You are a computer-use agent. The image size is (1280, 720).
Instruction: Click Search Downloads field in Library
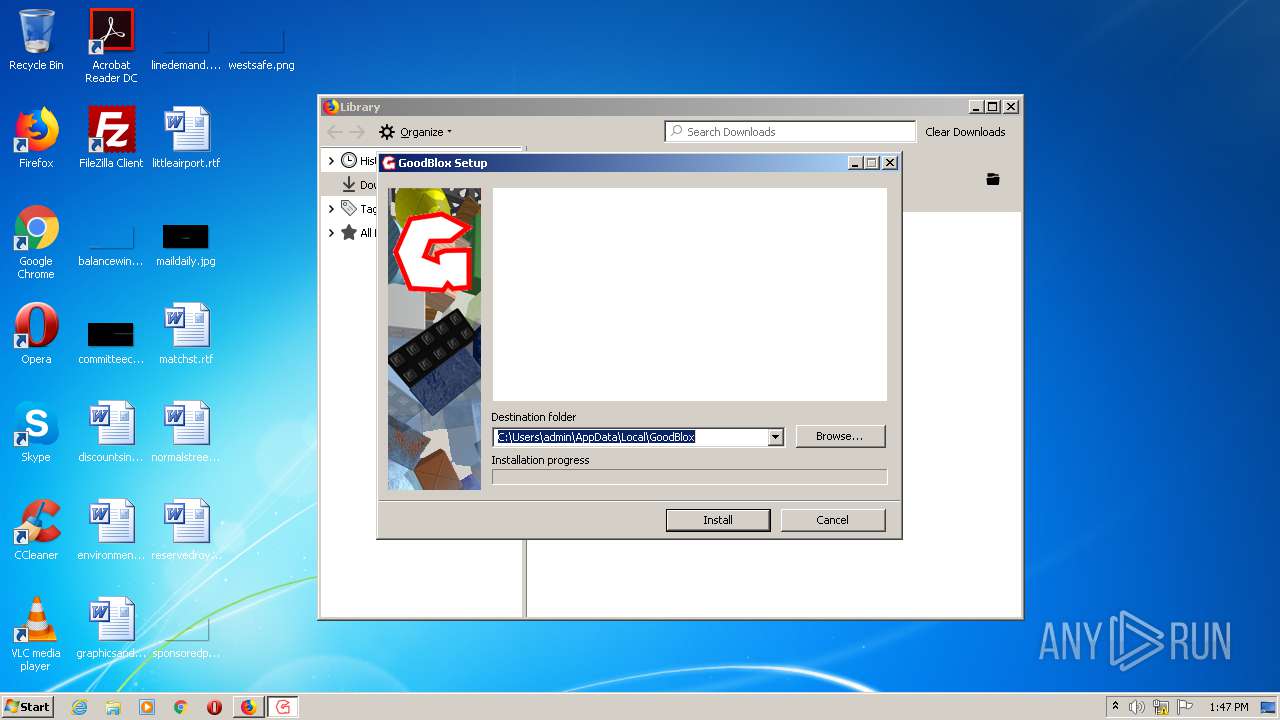[x=790, y=132]
